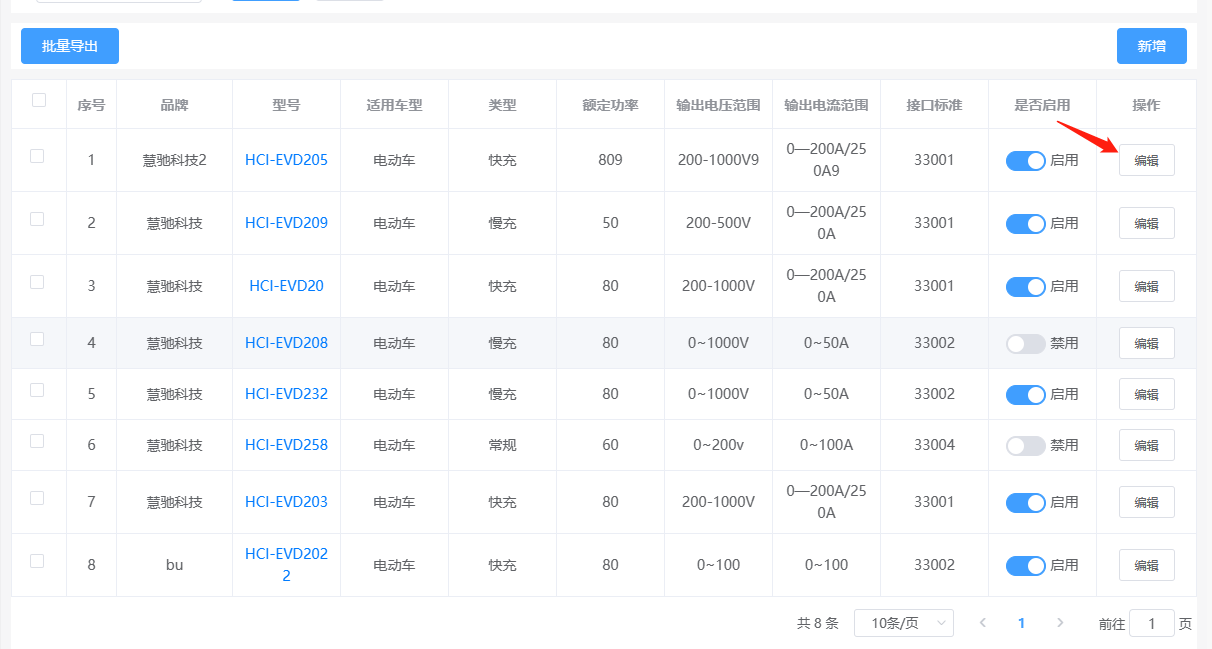The width and height of the screenshot is (1212, 649).
Task: Open the HCI-EVD205 model link
Action: pos(286,160)
